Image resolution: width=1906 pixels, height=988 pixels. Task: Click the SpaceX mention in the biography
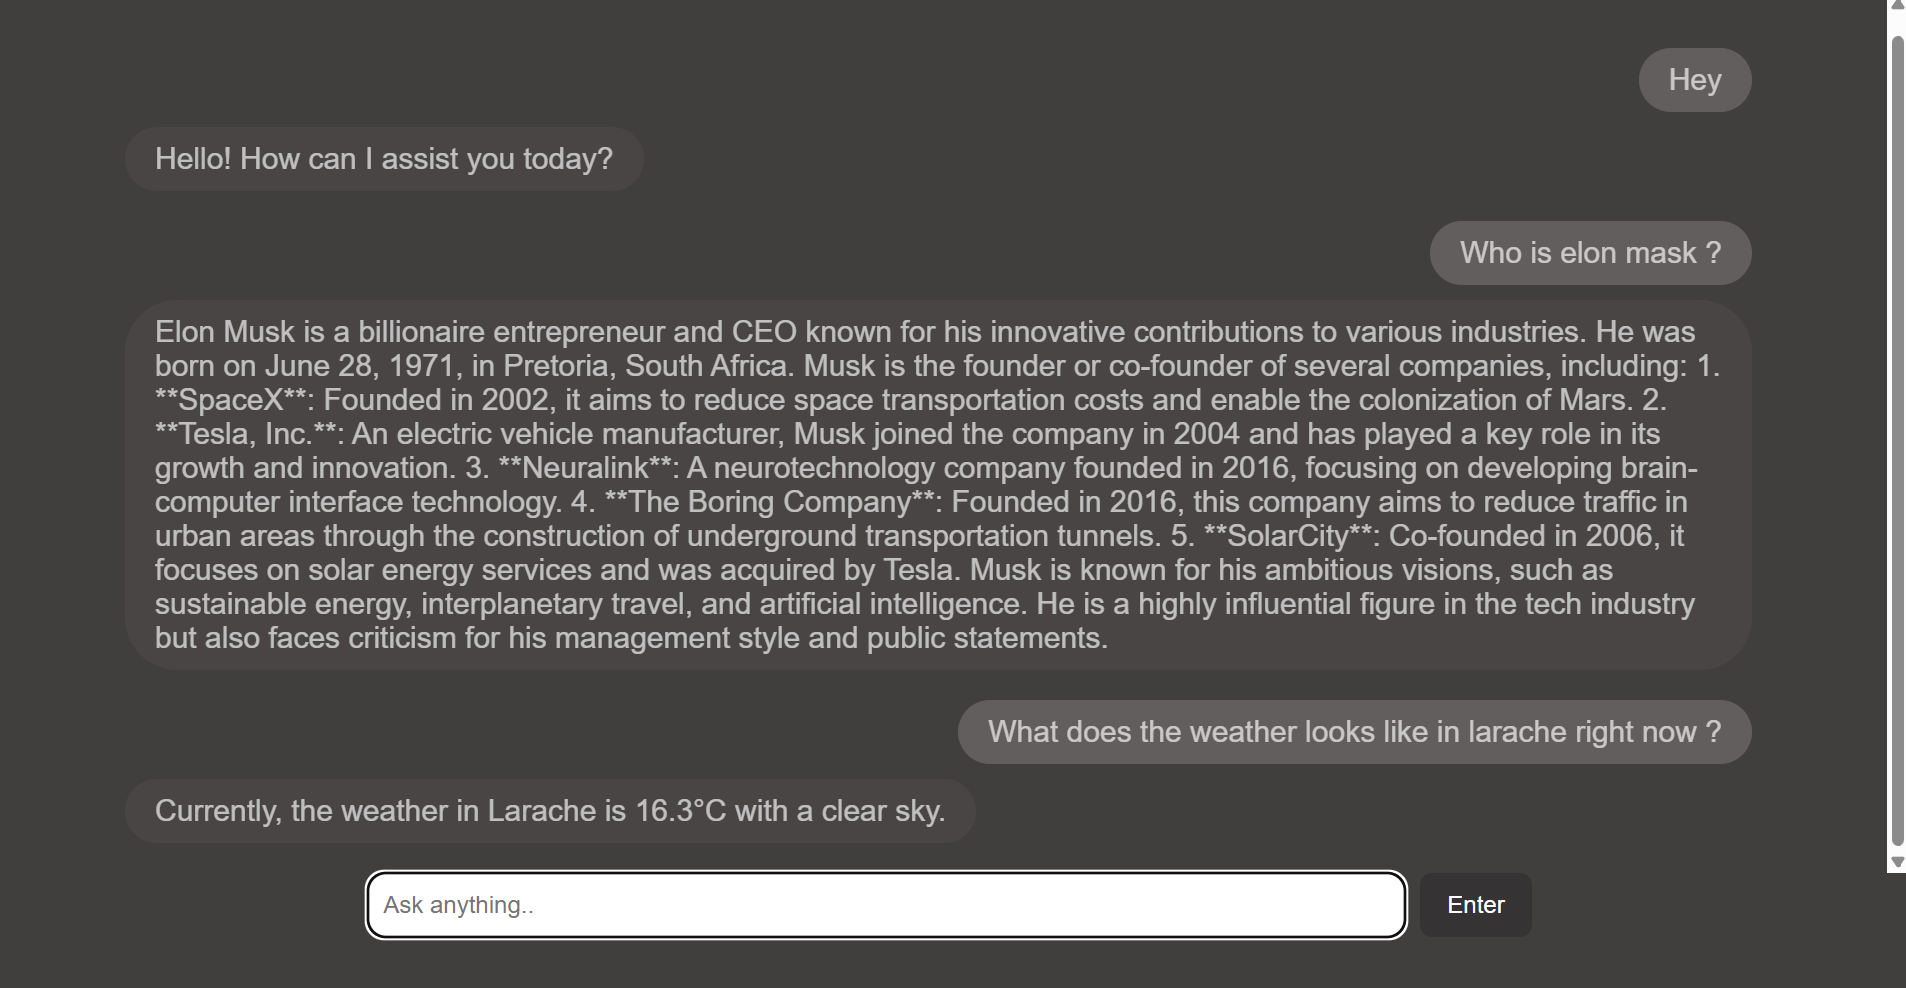click(232, 399)
